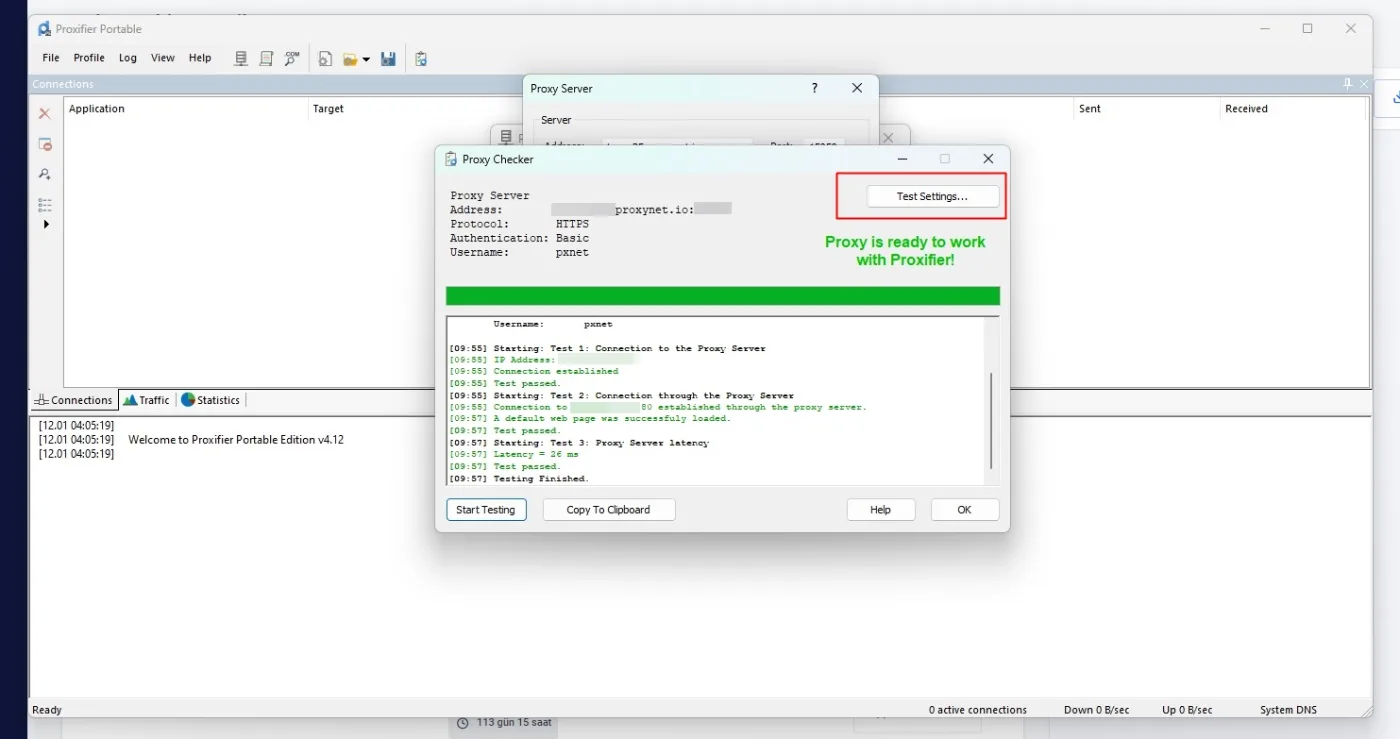Click the list view sidebar icon

(45, 204)
